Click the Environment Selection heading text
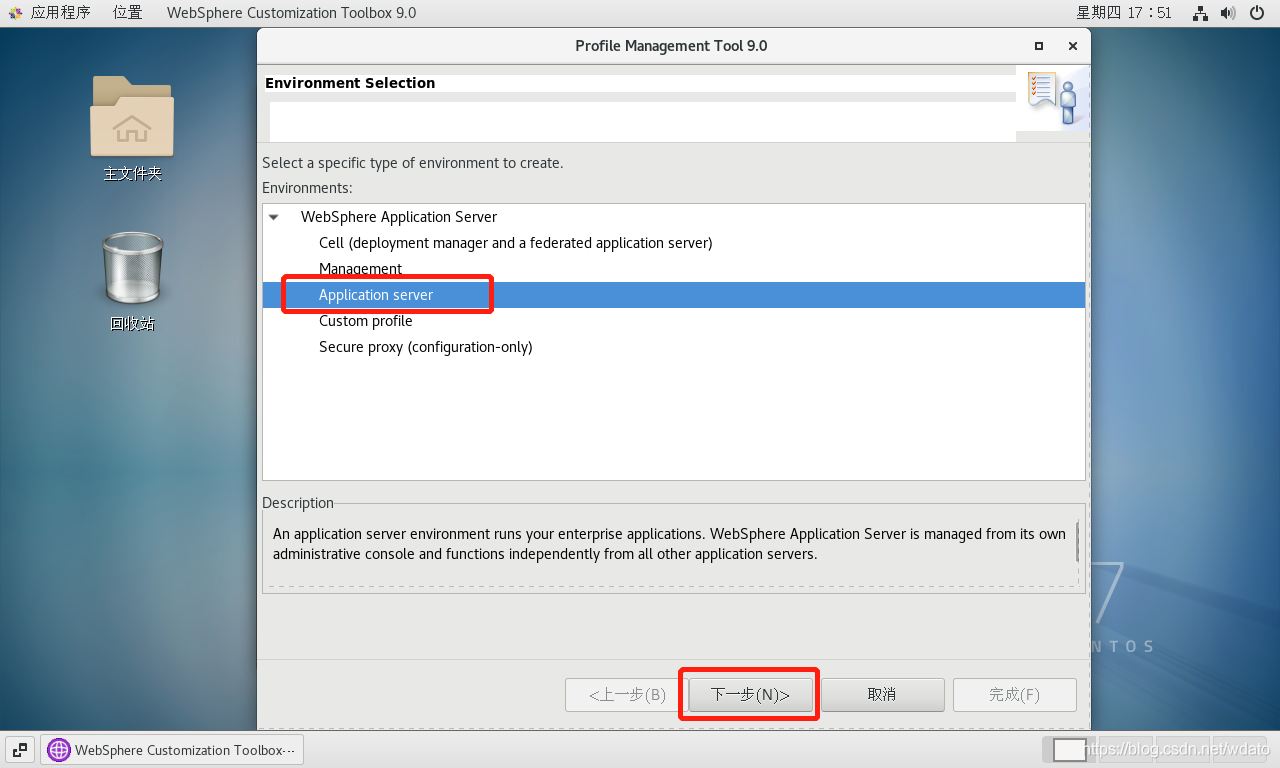 (x=350, y=83)
